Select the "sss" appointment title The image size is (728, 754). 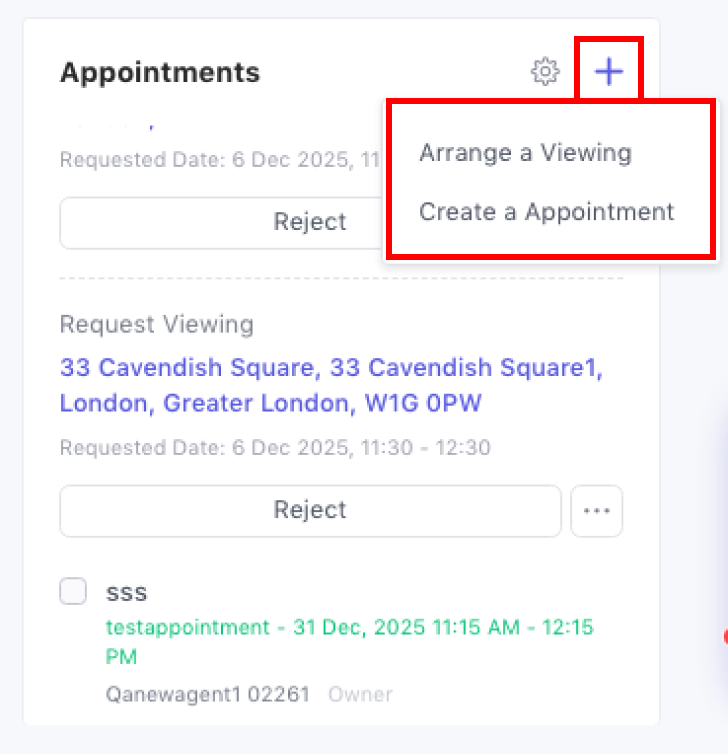pyautogui.click(x=127, y=592)
